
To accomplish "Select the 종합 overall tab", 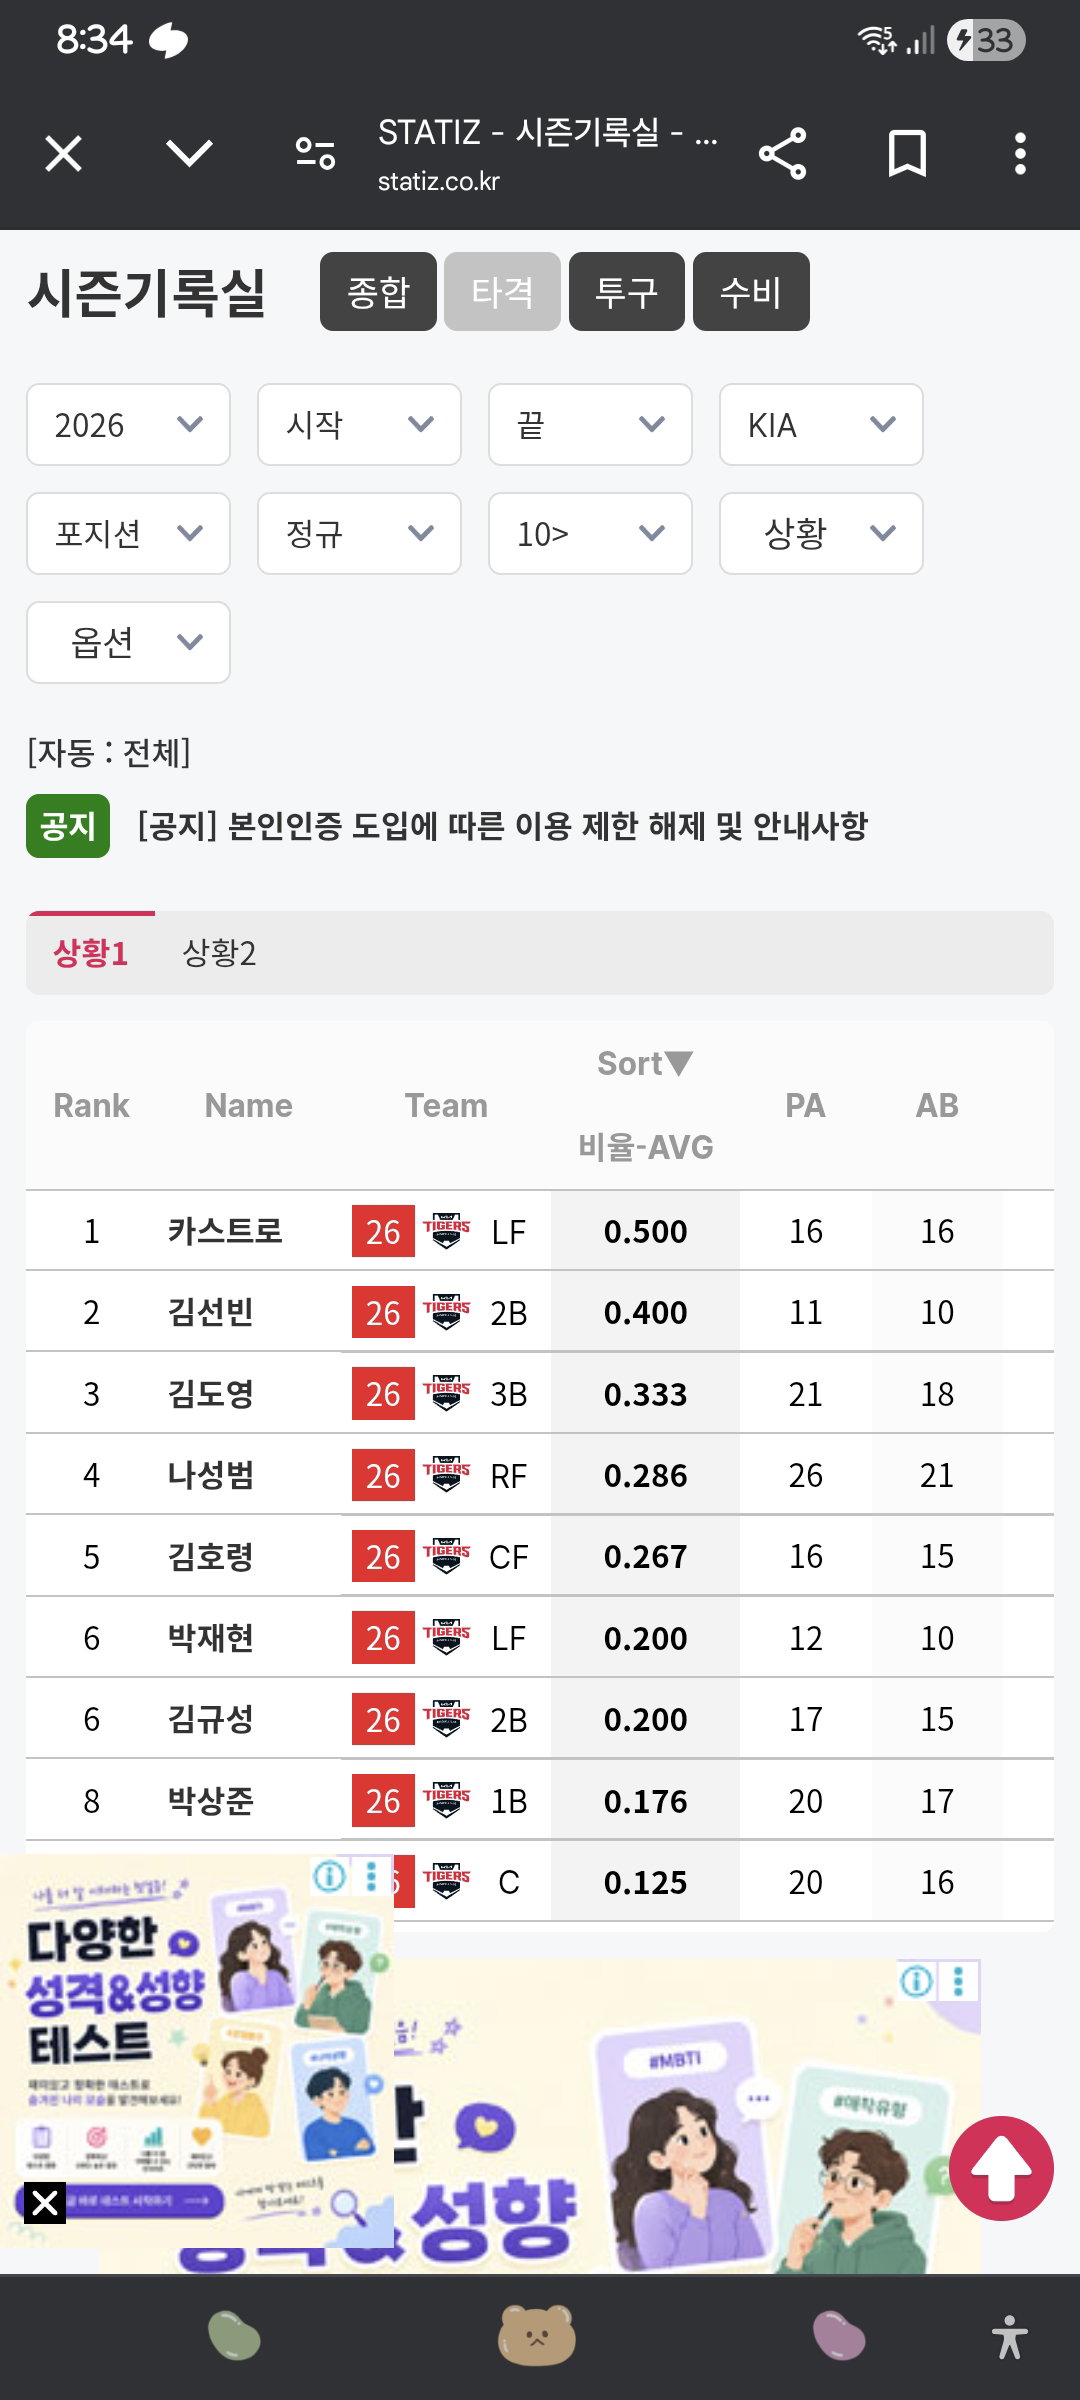I will (x=378, y=292).
